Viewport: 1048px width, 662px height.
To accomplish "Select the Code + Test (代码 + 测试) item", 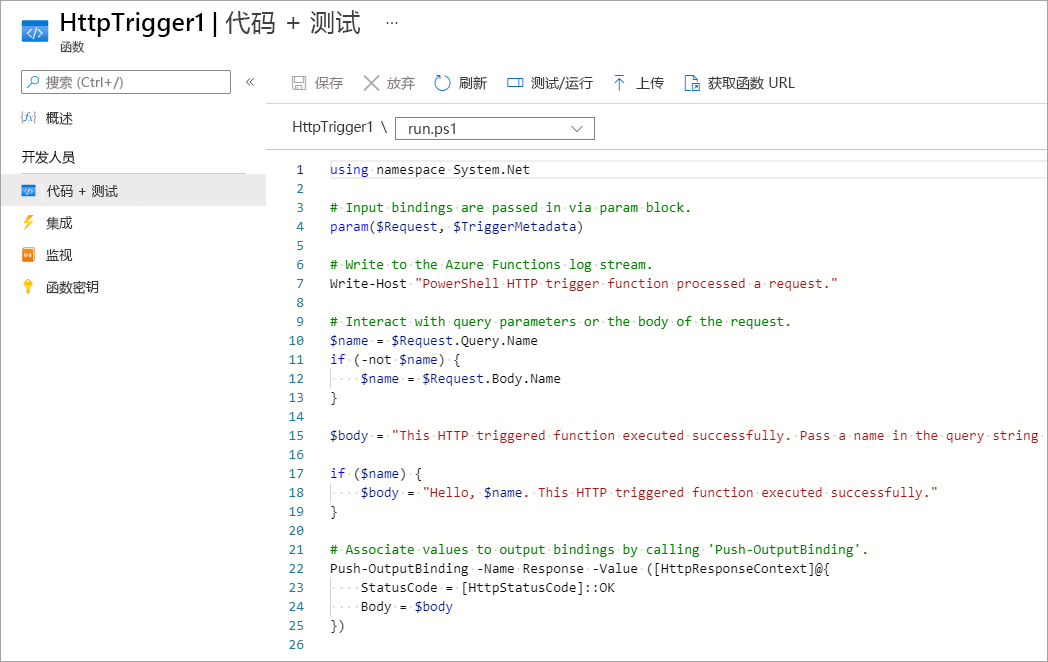I will [x=82, y=191].
